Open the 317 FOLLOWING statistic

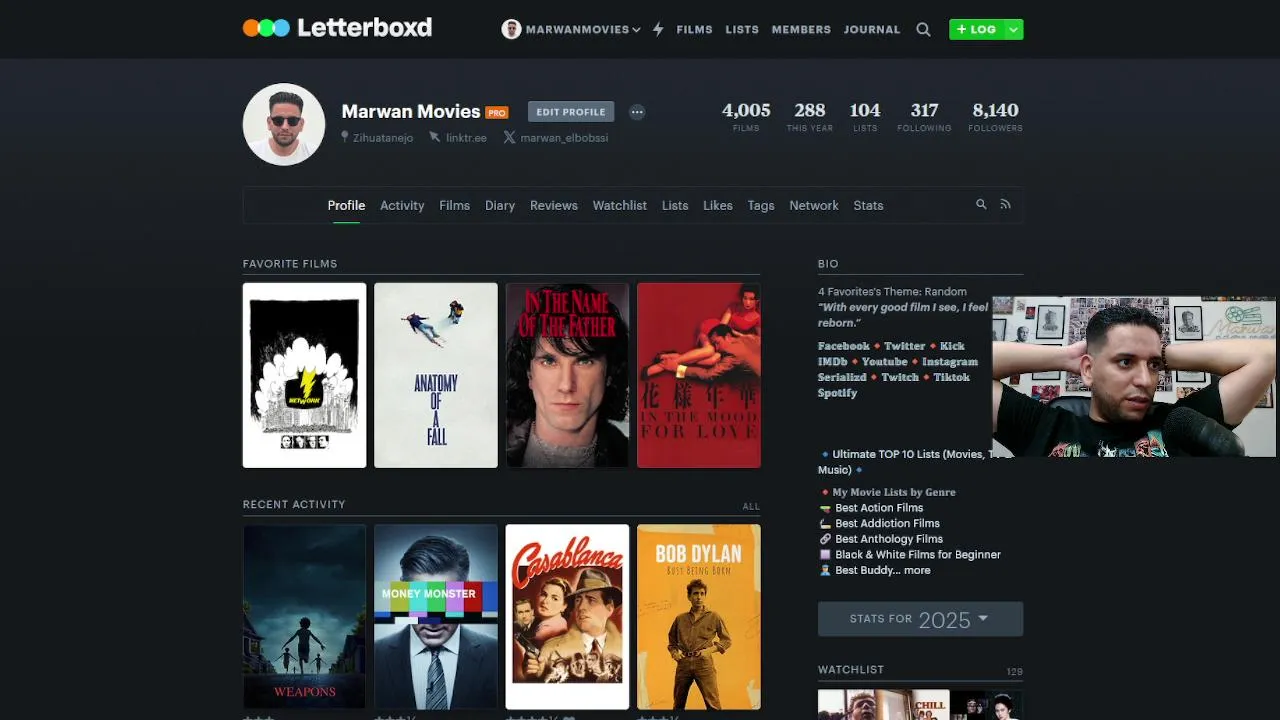tap(924, 116)
